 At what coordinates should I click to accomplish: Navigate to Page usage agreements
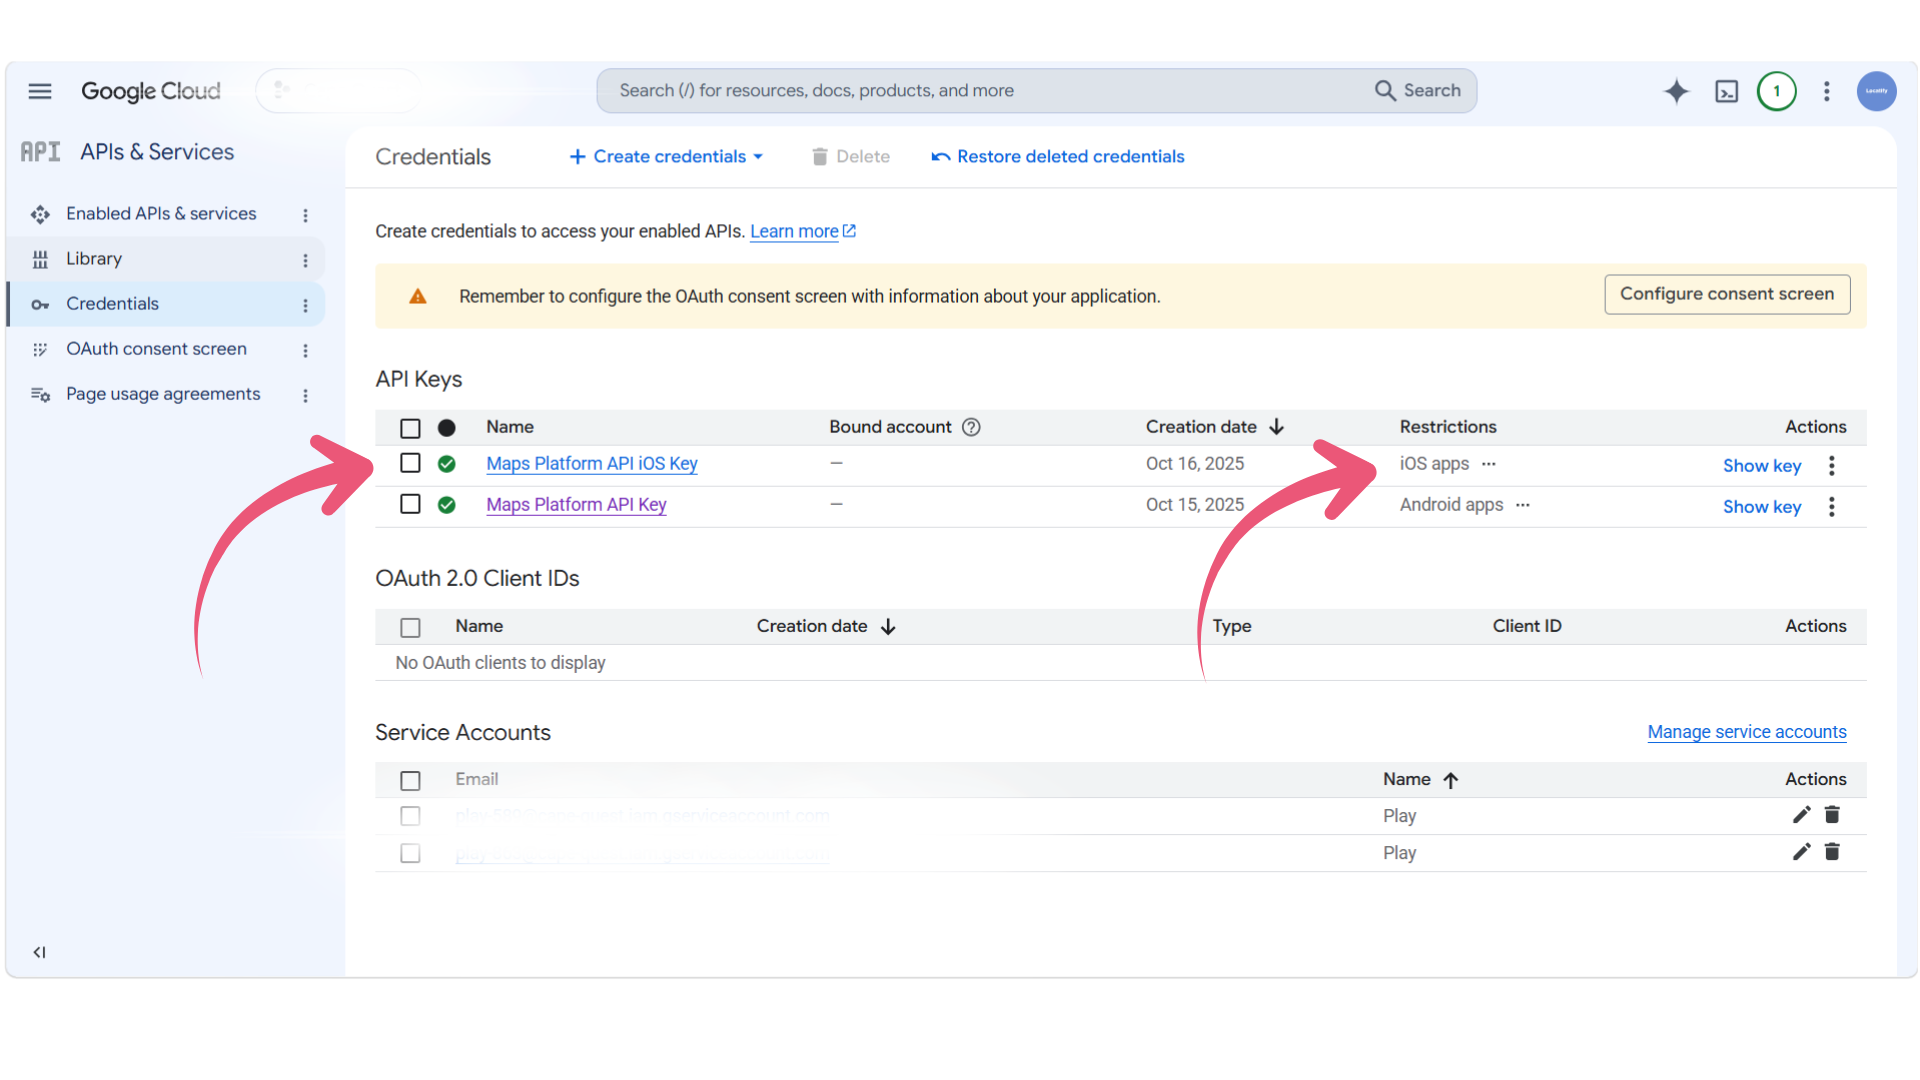[x=163, y=394]
